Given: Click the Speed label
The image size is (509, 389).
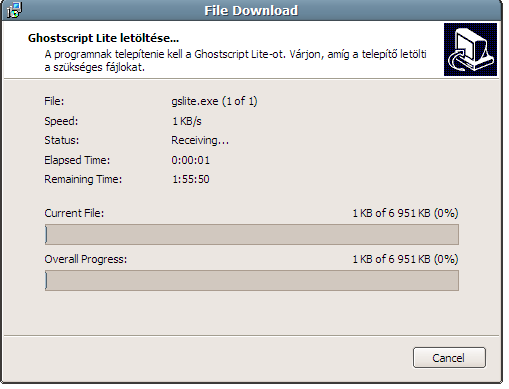Looking at the screenshot, I should [61, 121].
